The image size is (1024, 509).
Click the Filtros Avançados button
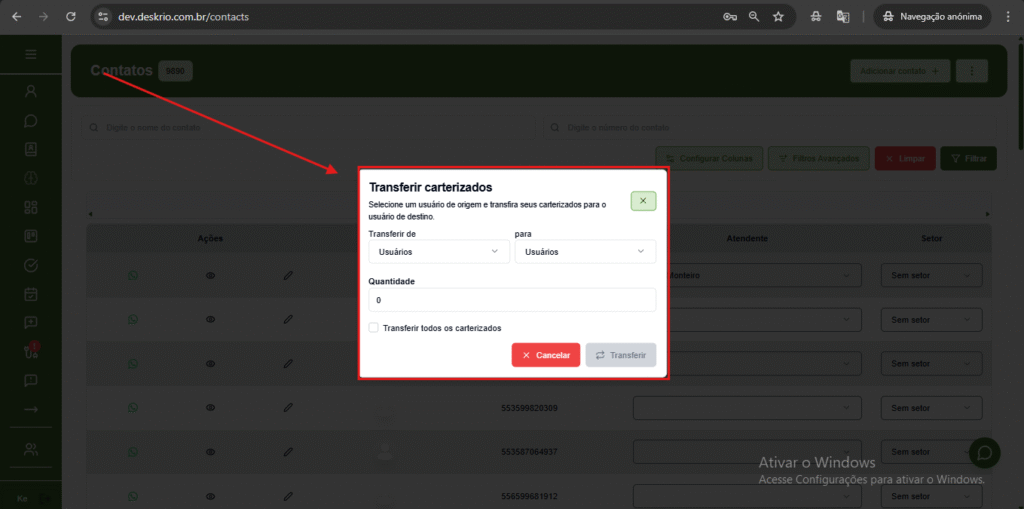[817, 159]
